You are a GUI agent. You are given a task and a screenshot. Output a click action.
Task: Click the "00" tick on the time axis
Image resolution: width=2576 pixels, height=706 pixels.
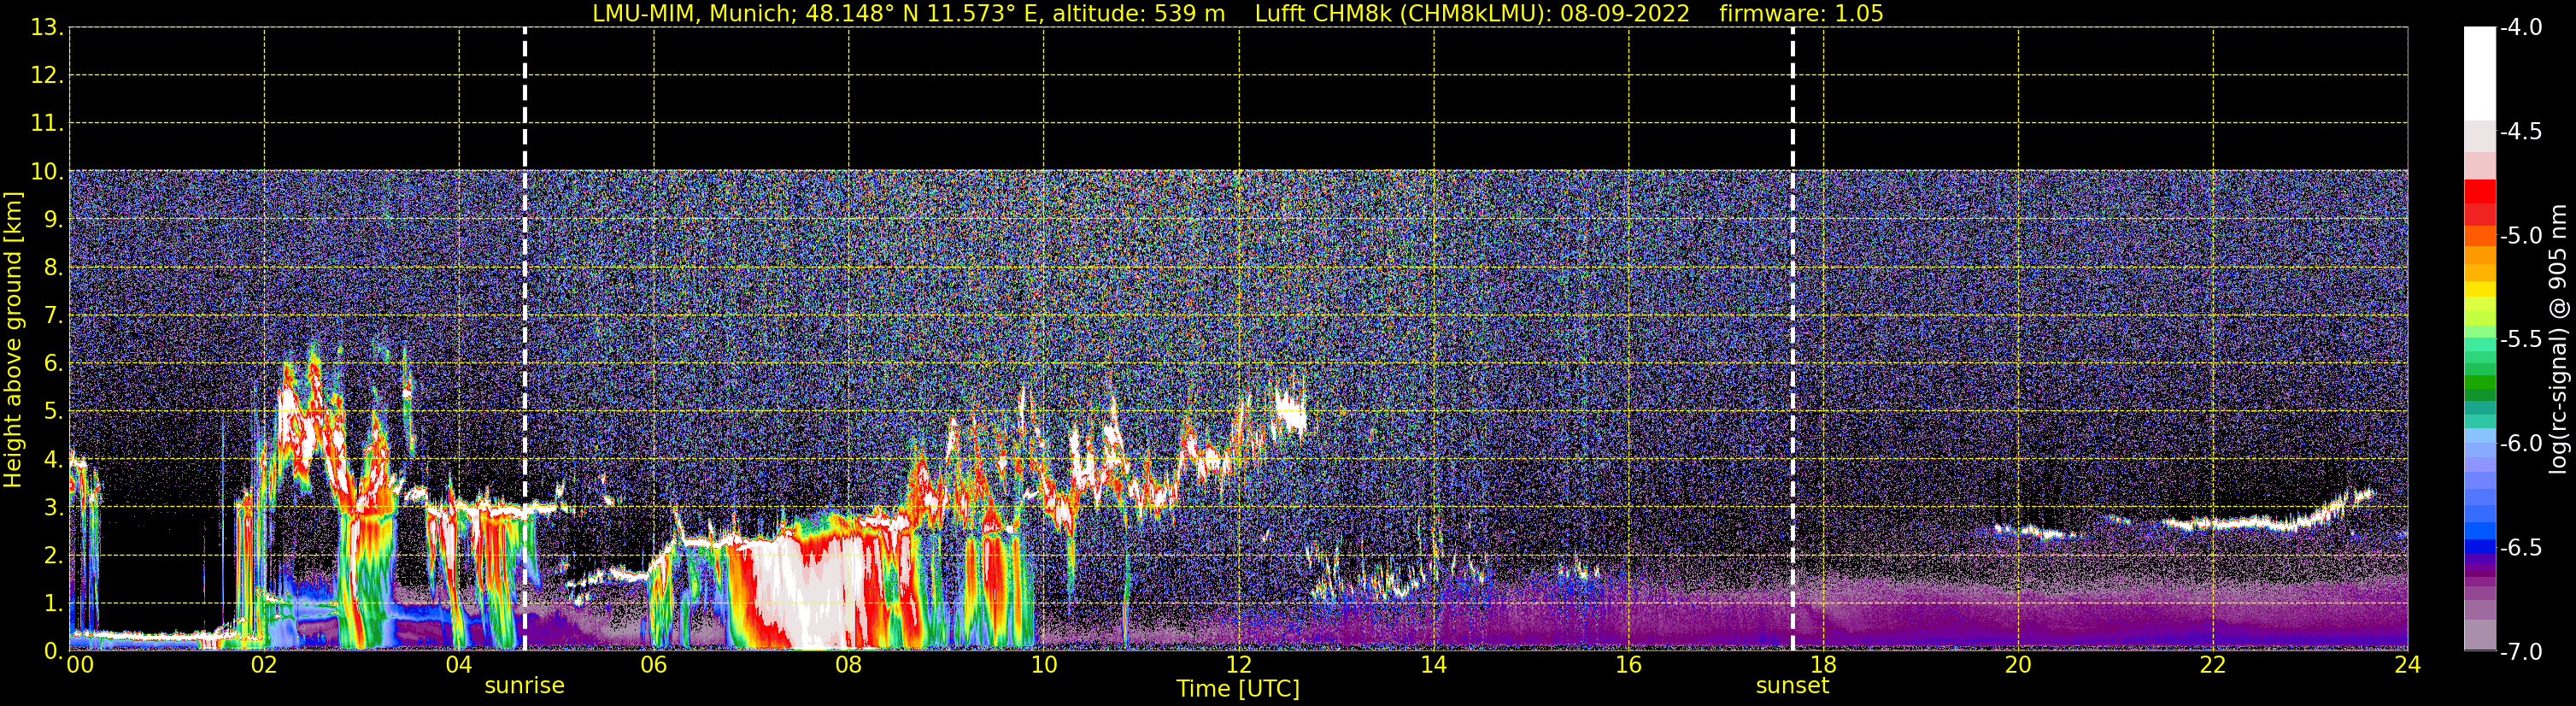click(x=80, y=665)
